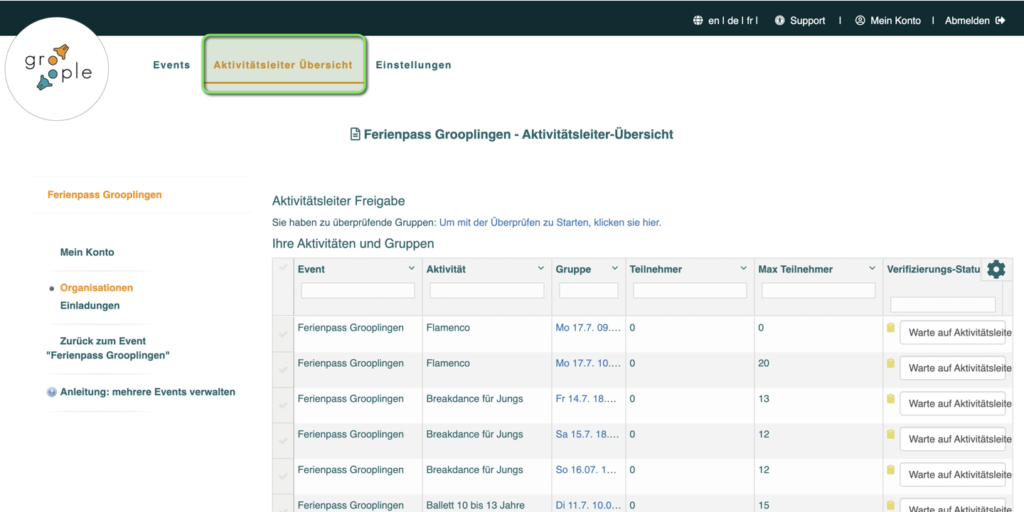Click the Mein Konto user icon in header
This screenshot has width=1024, height=512.
coord(860,21)
